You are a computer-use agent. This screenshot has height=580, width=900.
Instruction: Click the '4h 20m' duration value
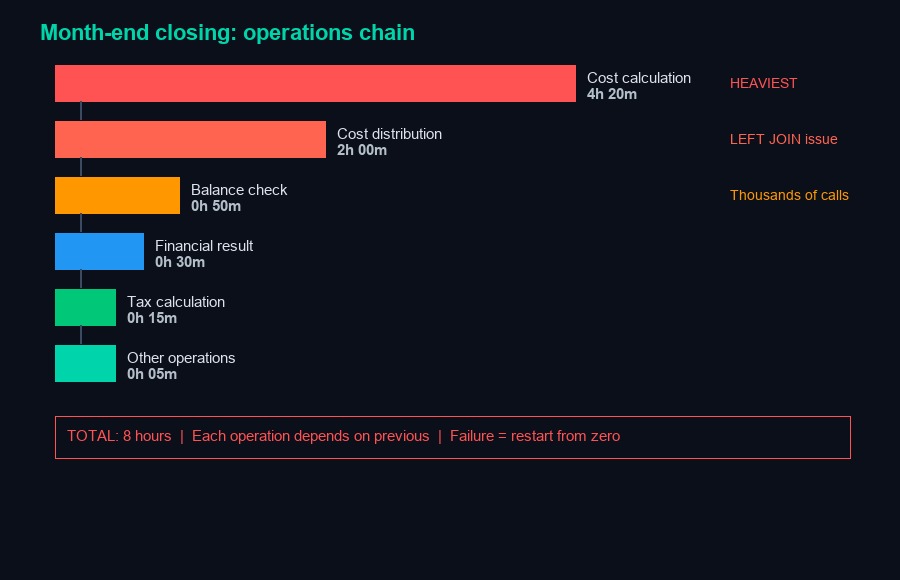pyautogui.click(x=612, y=94)
